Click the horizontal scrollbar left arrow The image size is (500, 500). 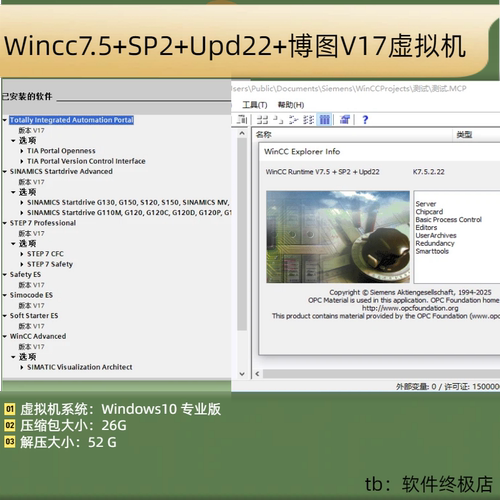pos(257,374)
